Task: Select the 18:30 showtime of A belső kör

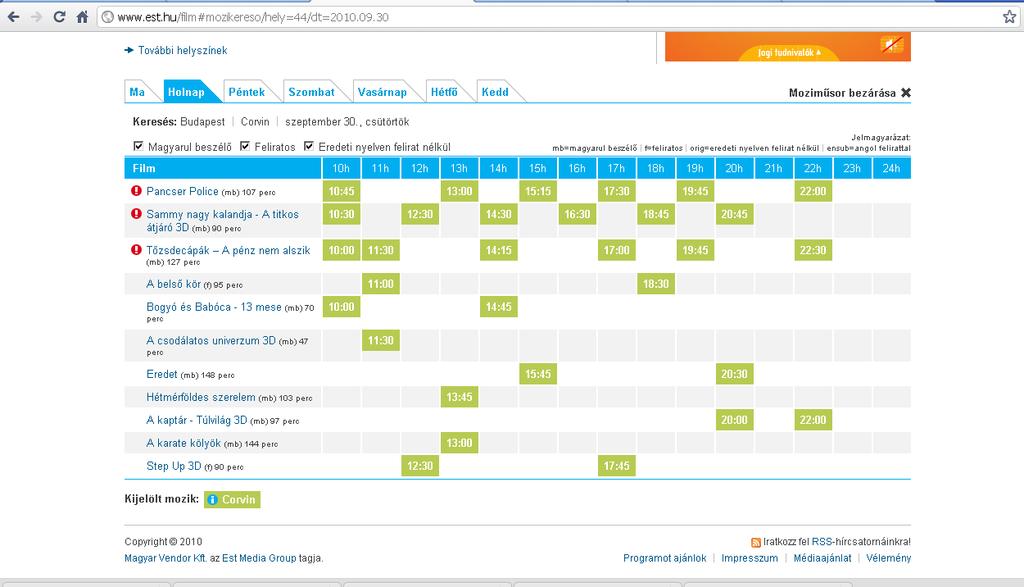Action: click(x=656, y=284)
